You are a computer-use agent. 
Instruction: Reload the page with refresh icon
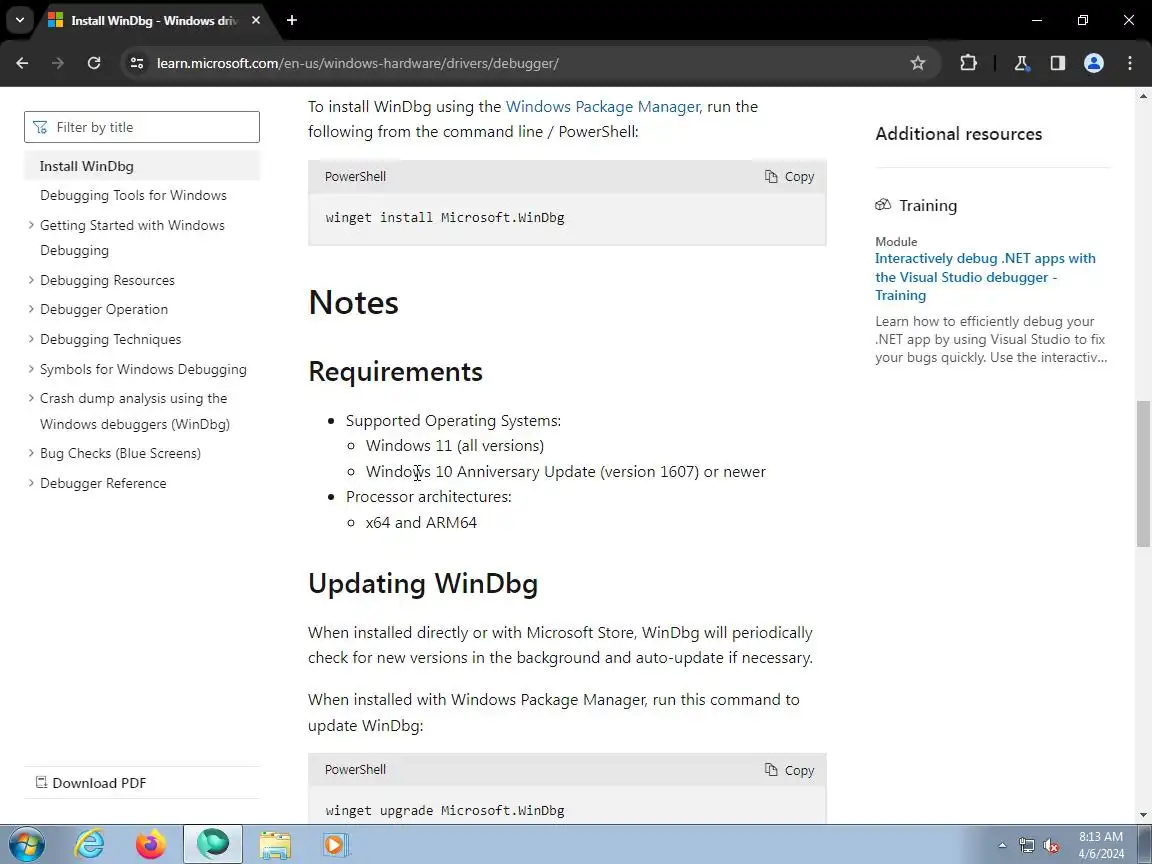(x=93, y=63)
